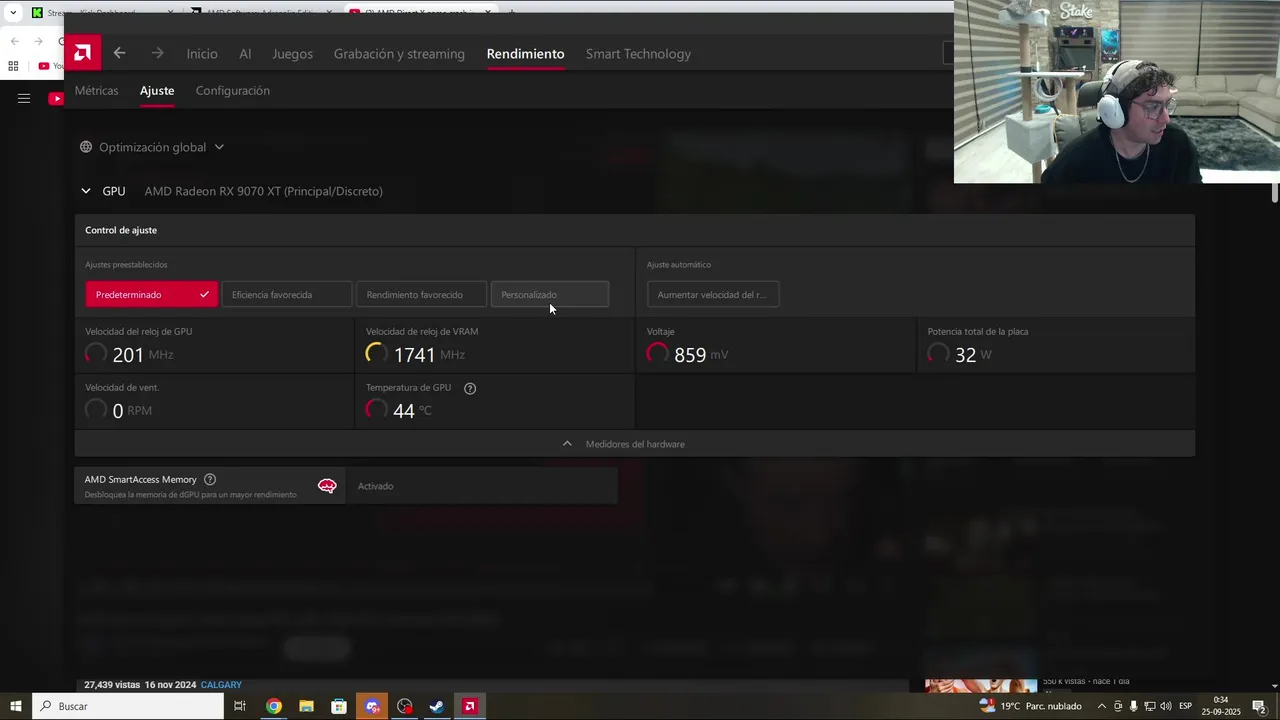Click CALGARY link in the browser page
Screen dimensions: 1280x720
point(221,685)
